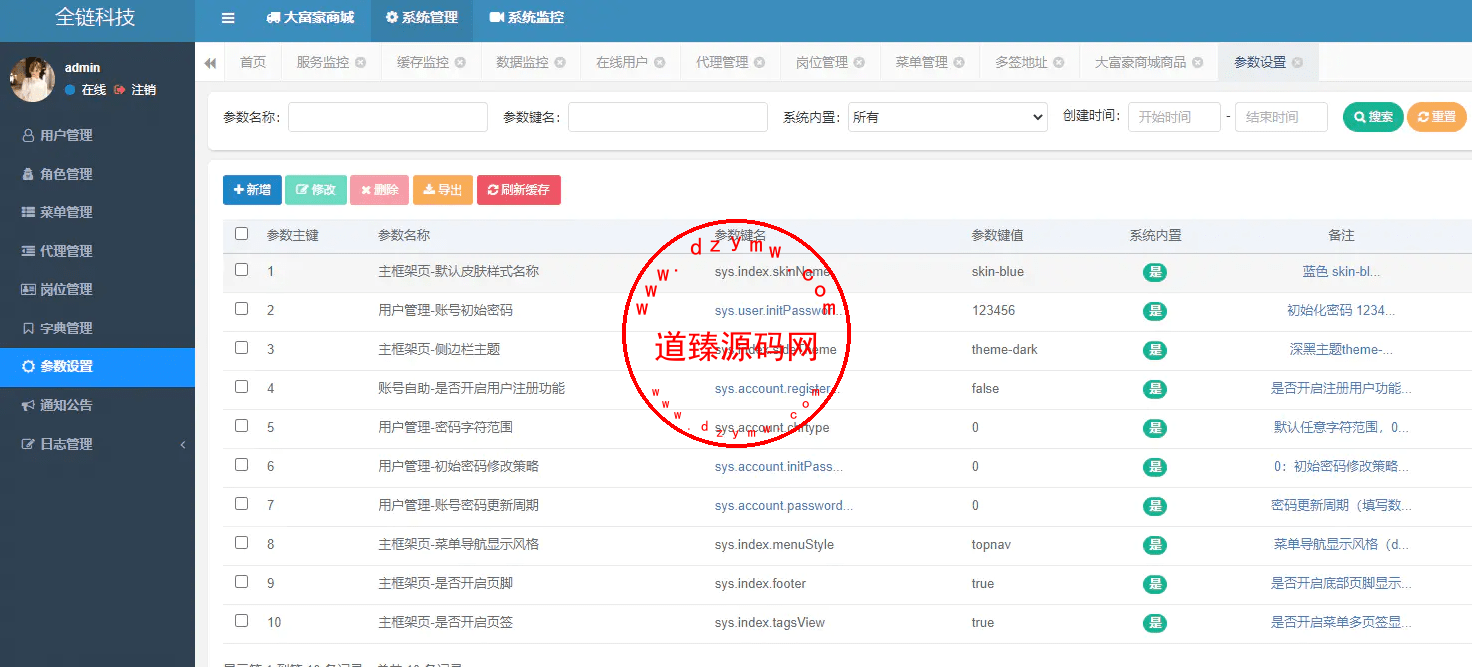The image size is (1472, 667).
Task: Open the 系统内置 dropdown
Action: click(x=947, y=117)
